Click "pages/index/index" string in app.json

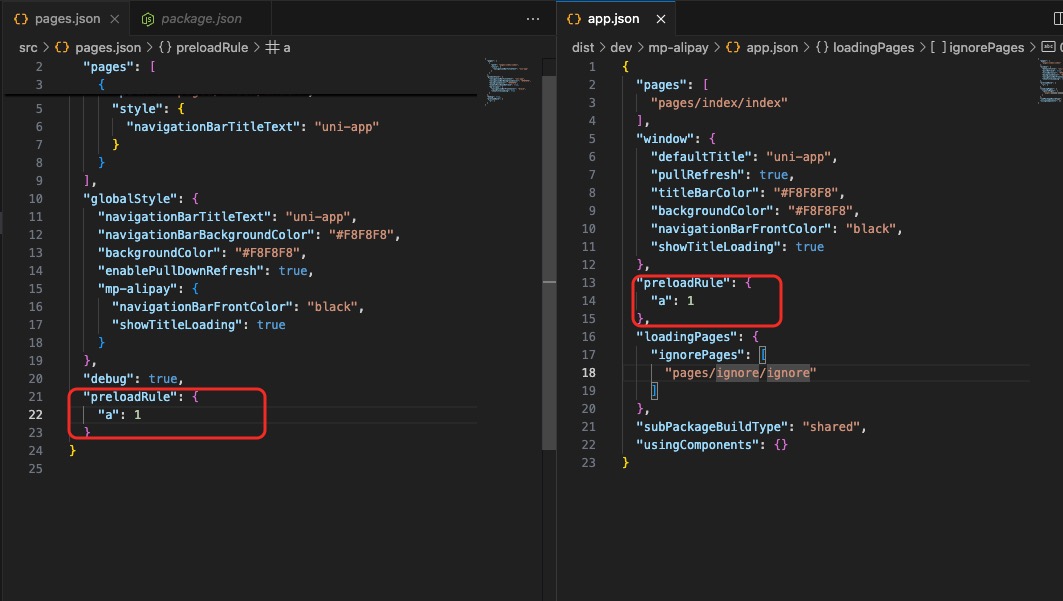tap(719, 103)
